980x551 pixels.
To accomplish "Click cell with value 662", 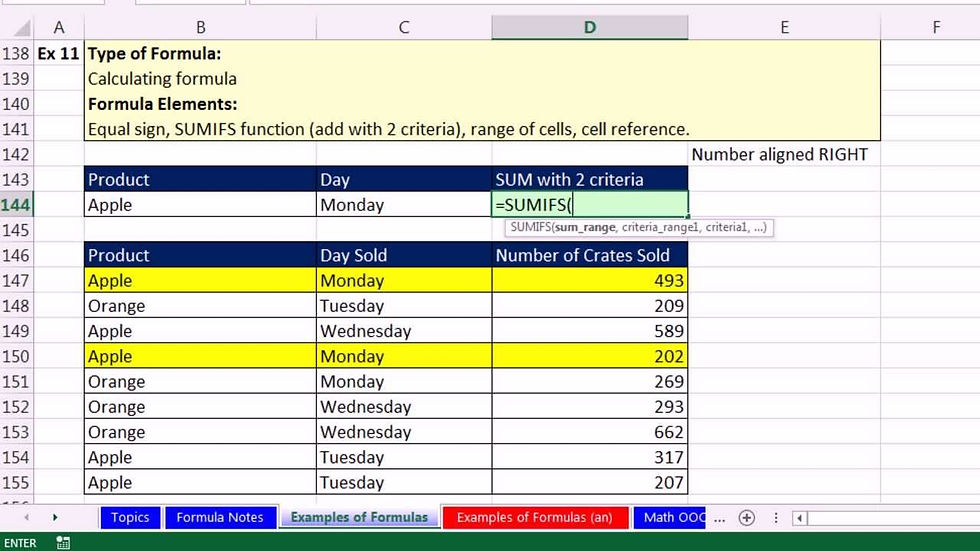I will pyautogui.click(x=589, y=432).
